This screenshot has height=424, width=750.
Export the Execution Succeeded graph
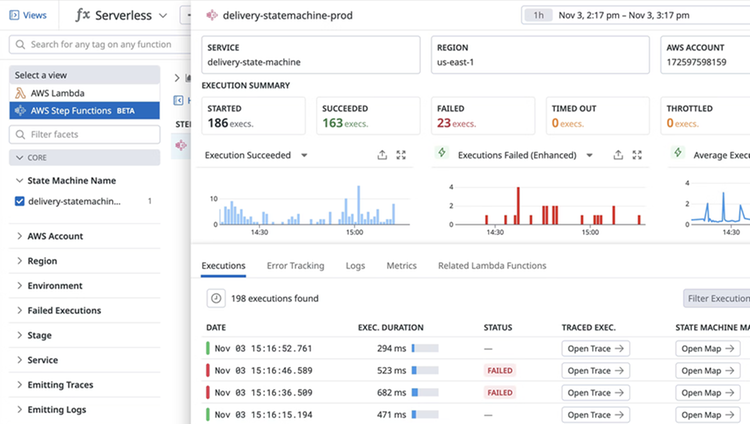pyautogui.click(x=382, y=155)
